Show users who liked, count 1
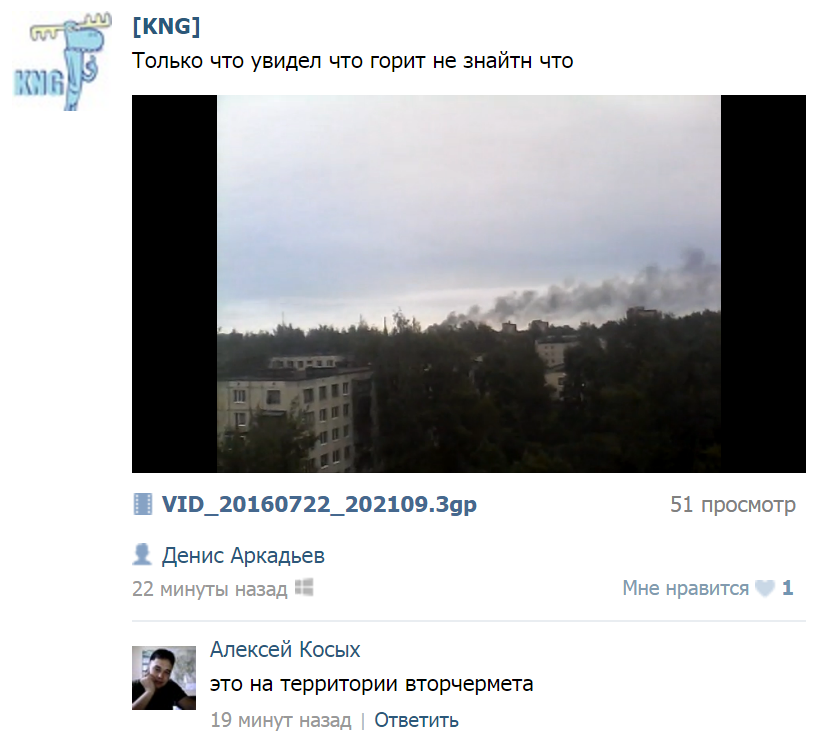The height and width of the screenshot is (739, 822). [787, 588]
